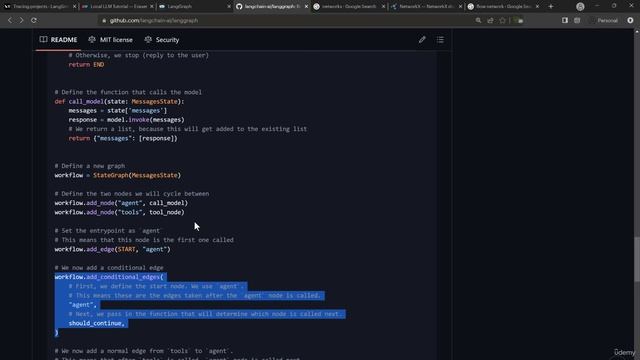This screenshot has height=360, width=640.
Task: Click the 'workflow.add_node("agent", call_model)' line
Action: click(121, 203)
